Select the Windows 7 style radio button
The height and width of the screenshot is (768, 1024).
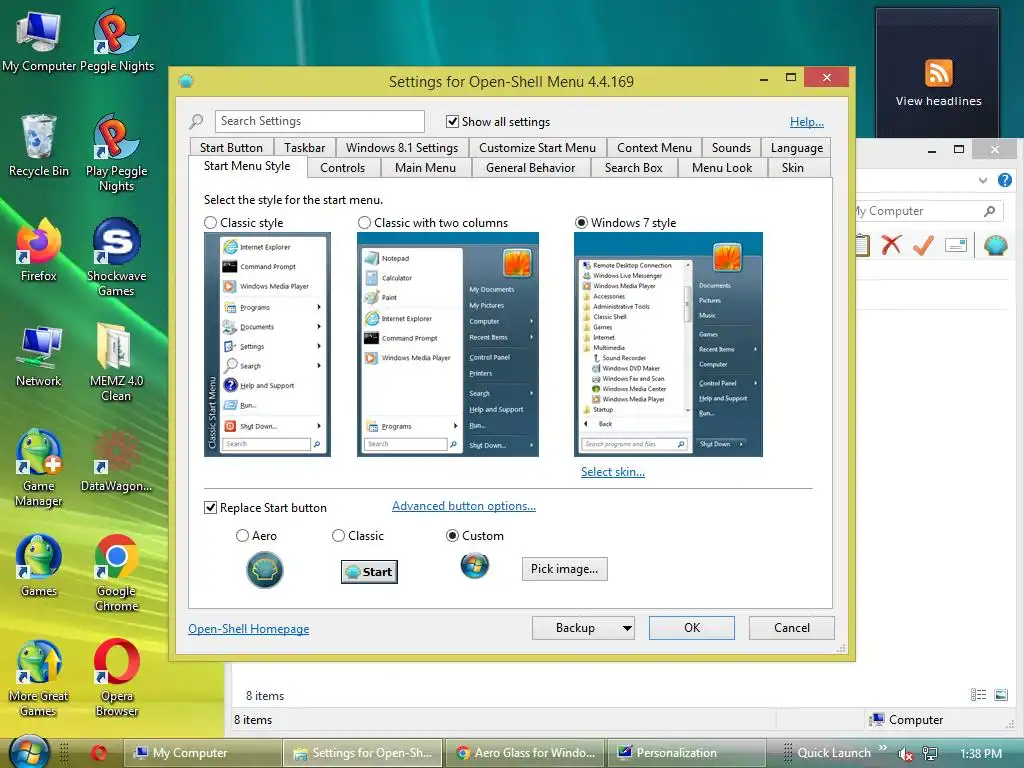tap(581, 223)
